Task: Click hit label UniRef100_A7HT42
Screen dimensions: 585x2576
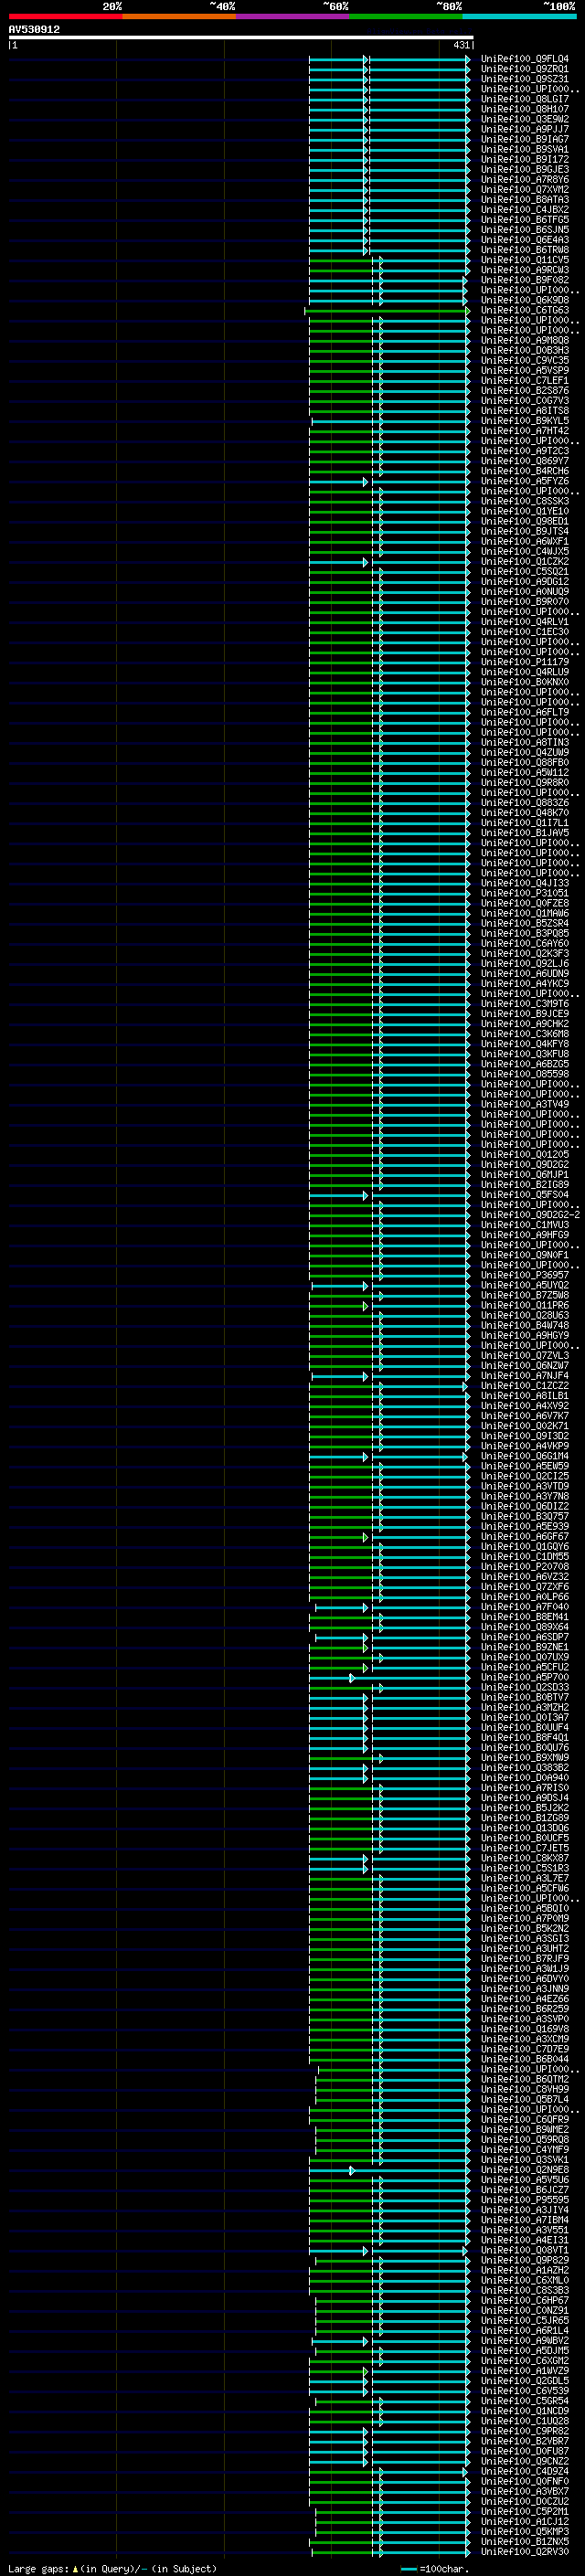Action: coord(525,431)
